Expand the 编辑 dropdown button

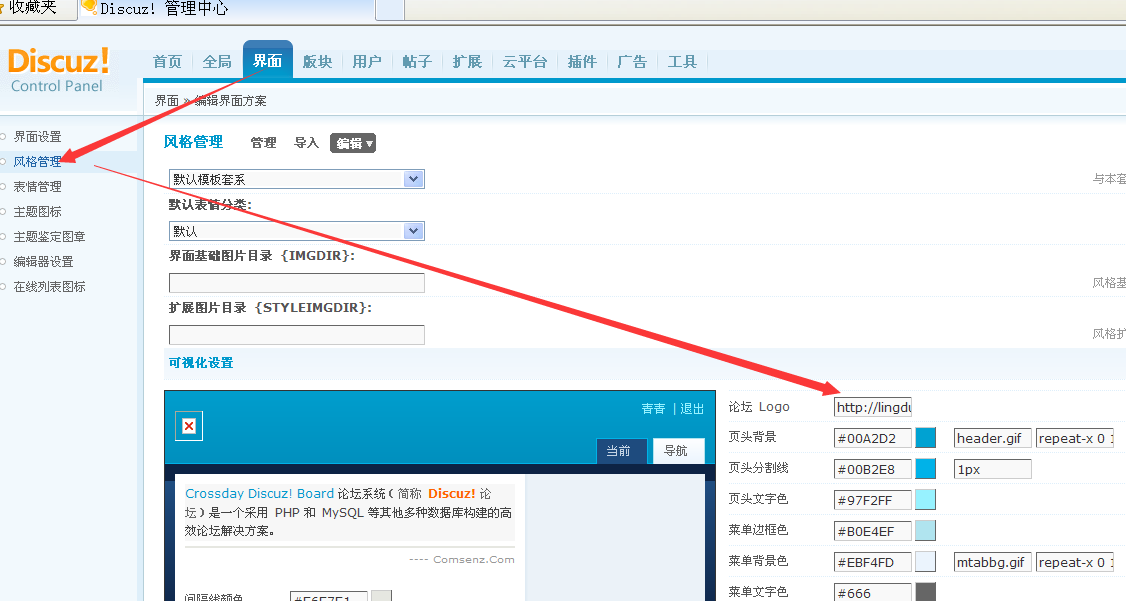[x=353, y=143]
